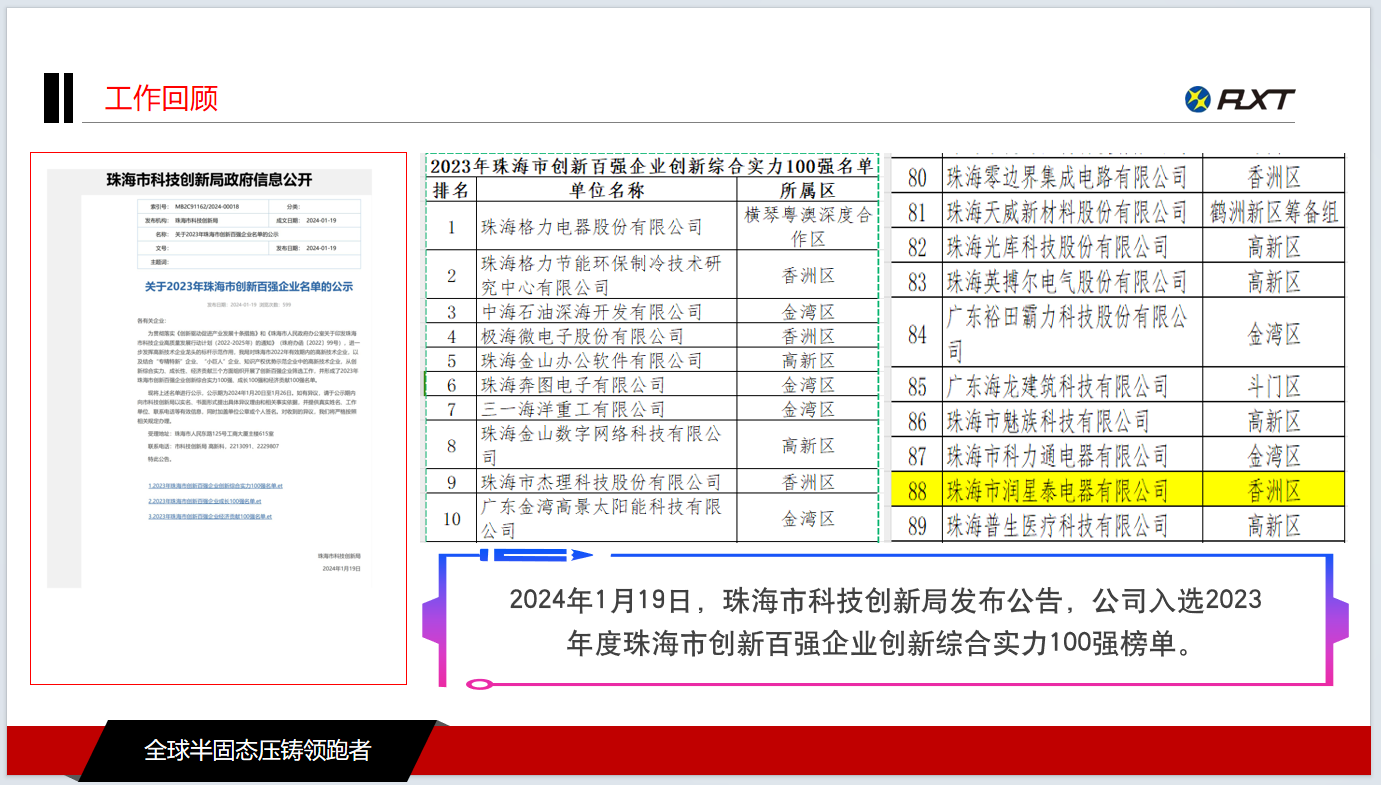Select the 广东金湾高景太阳能科技有限公司 cell
The width and height of the screenshot is (1381, 785).
(607, 518)
